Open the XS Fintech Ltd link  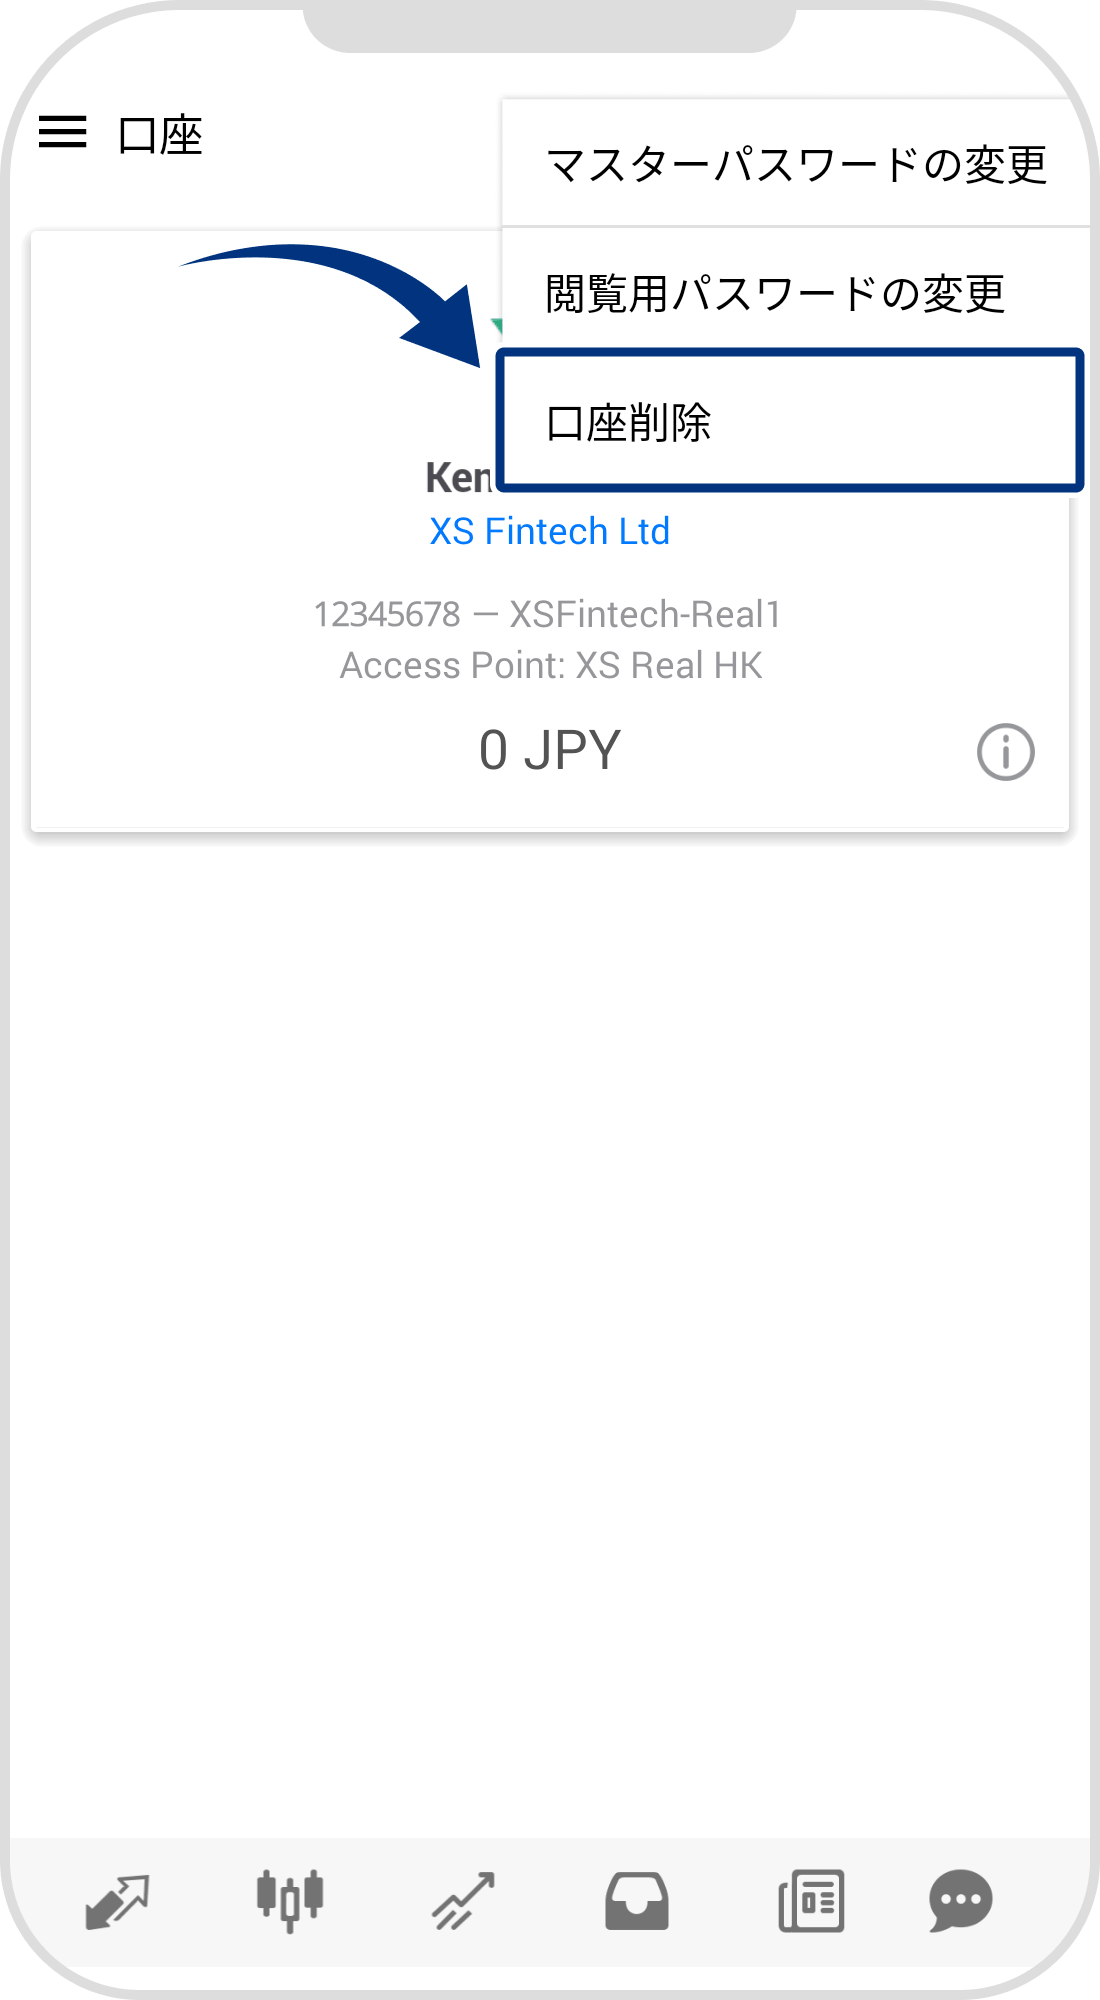[549, 531]
